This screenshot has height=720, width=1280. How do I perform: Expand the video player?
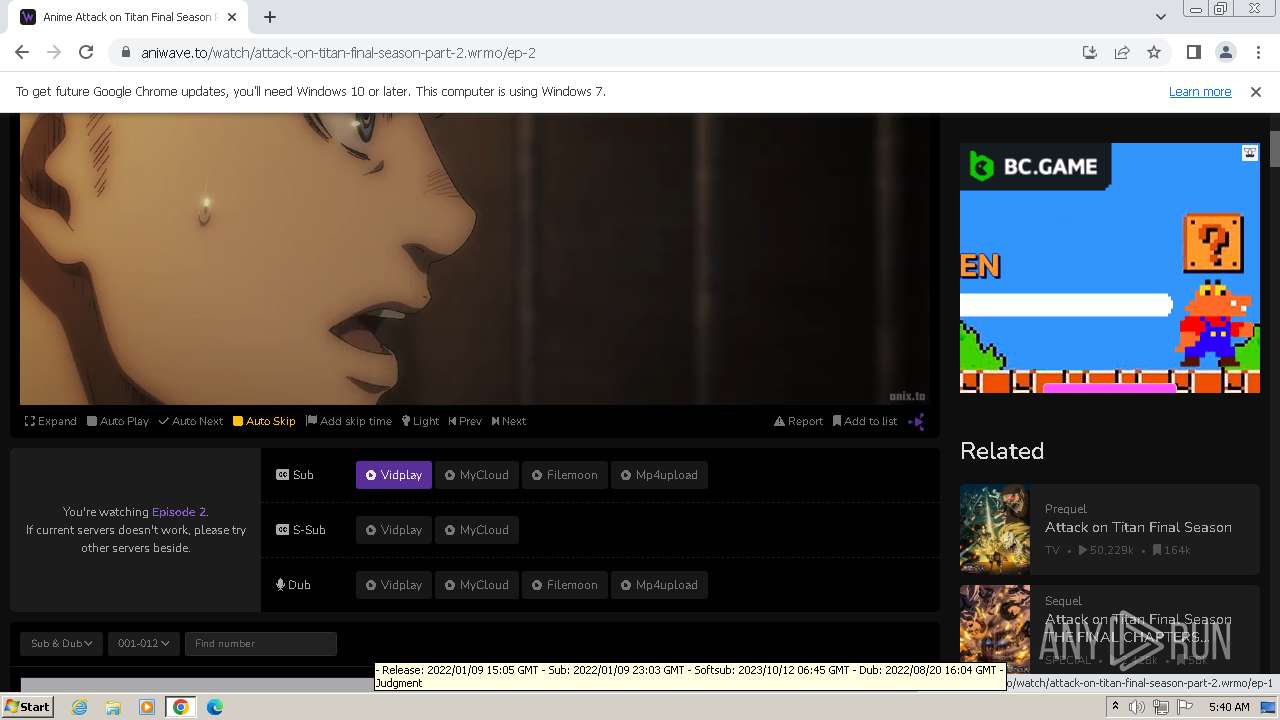tap(51, 421)
